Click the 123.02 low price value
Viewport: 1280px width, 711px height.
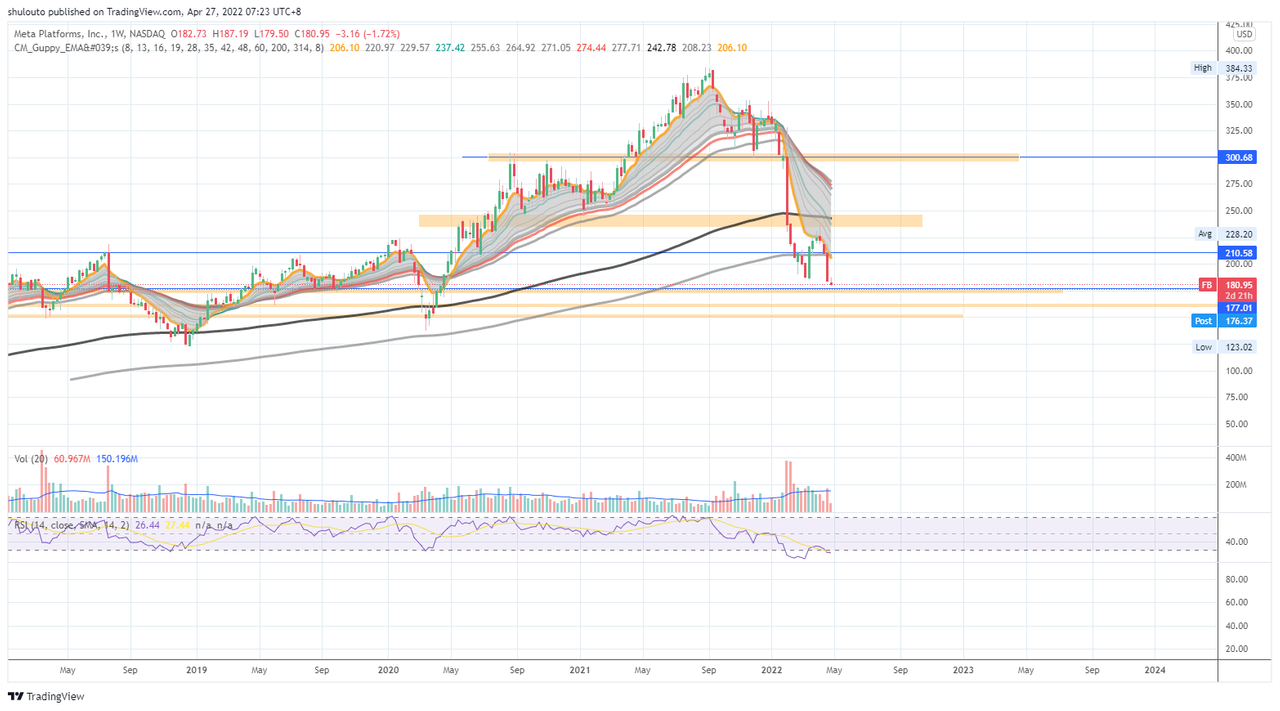coord(1238,347)
